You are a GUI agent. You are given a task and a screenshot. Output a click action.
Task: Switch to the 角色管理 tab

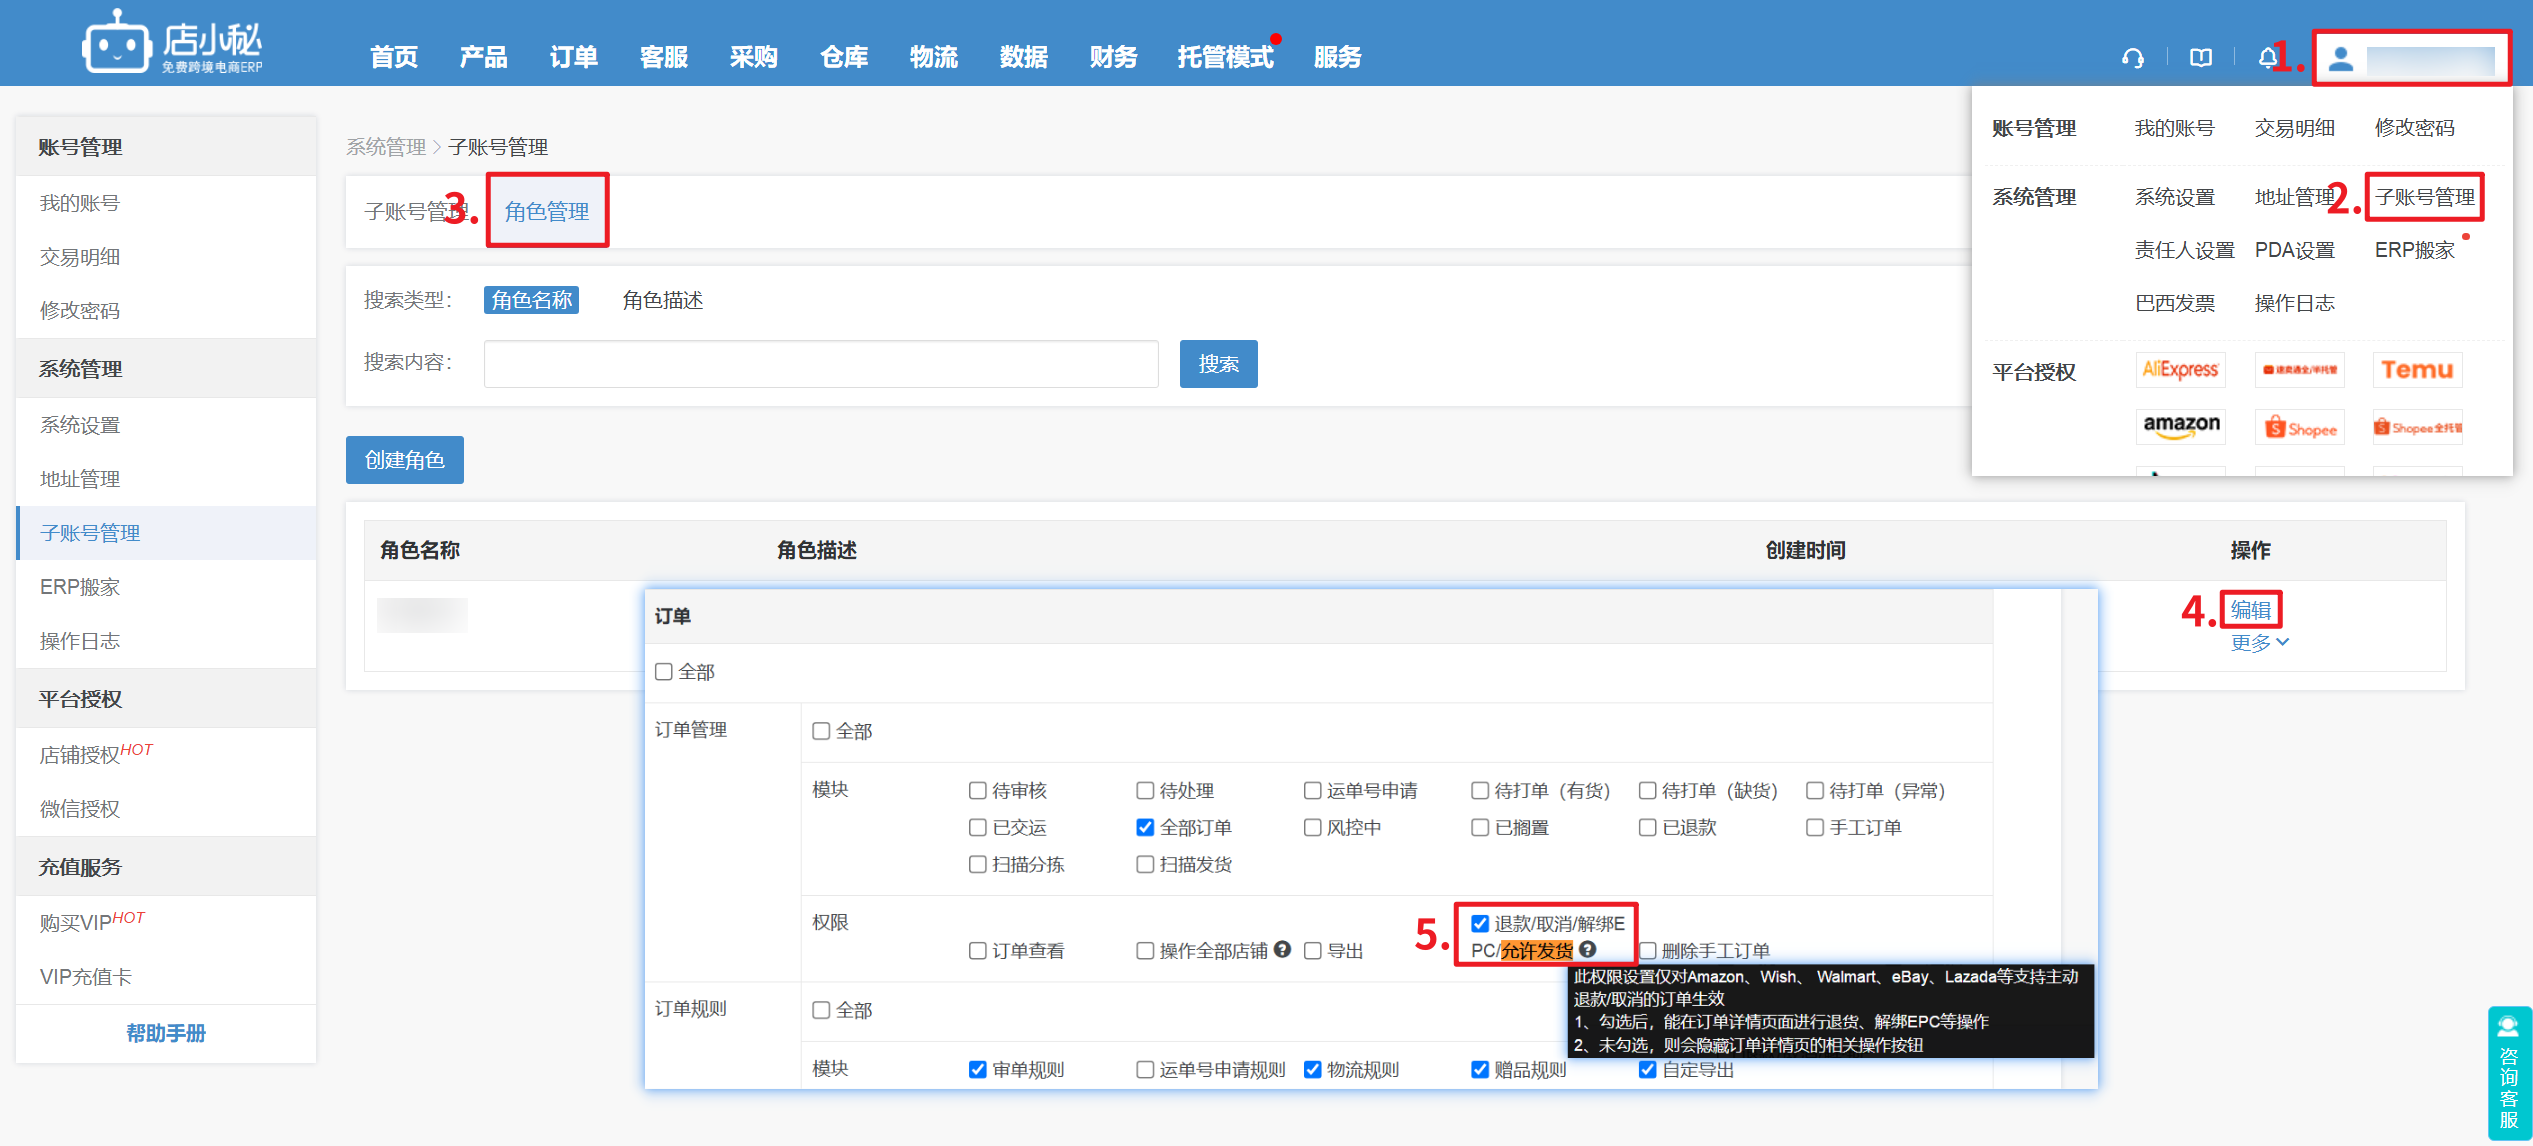547,211
